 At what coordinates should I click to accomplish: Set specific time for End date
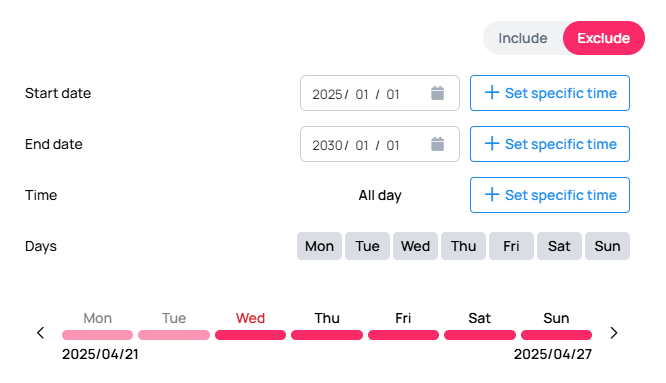point(550,144)
